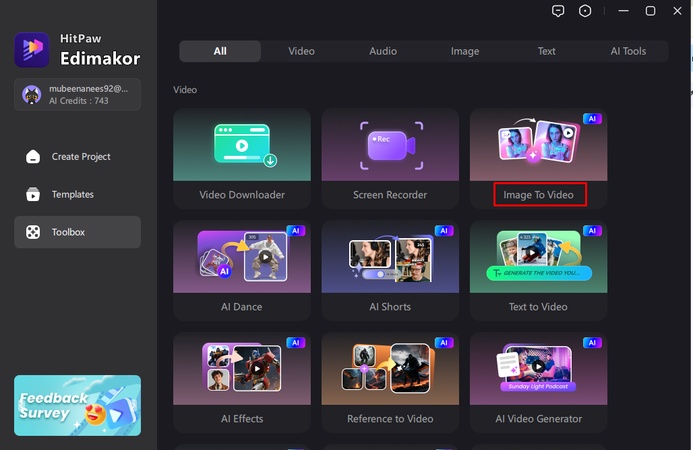Switch to the AI Tools tab
Viewport: 693px width, 450px height.
628,51
